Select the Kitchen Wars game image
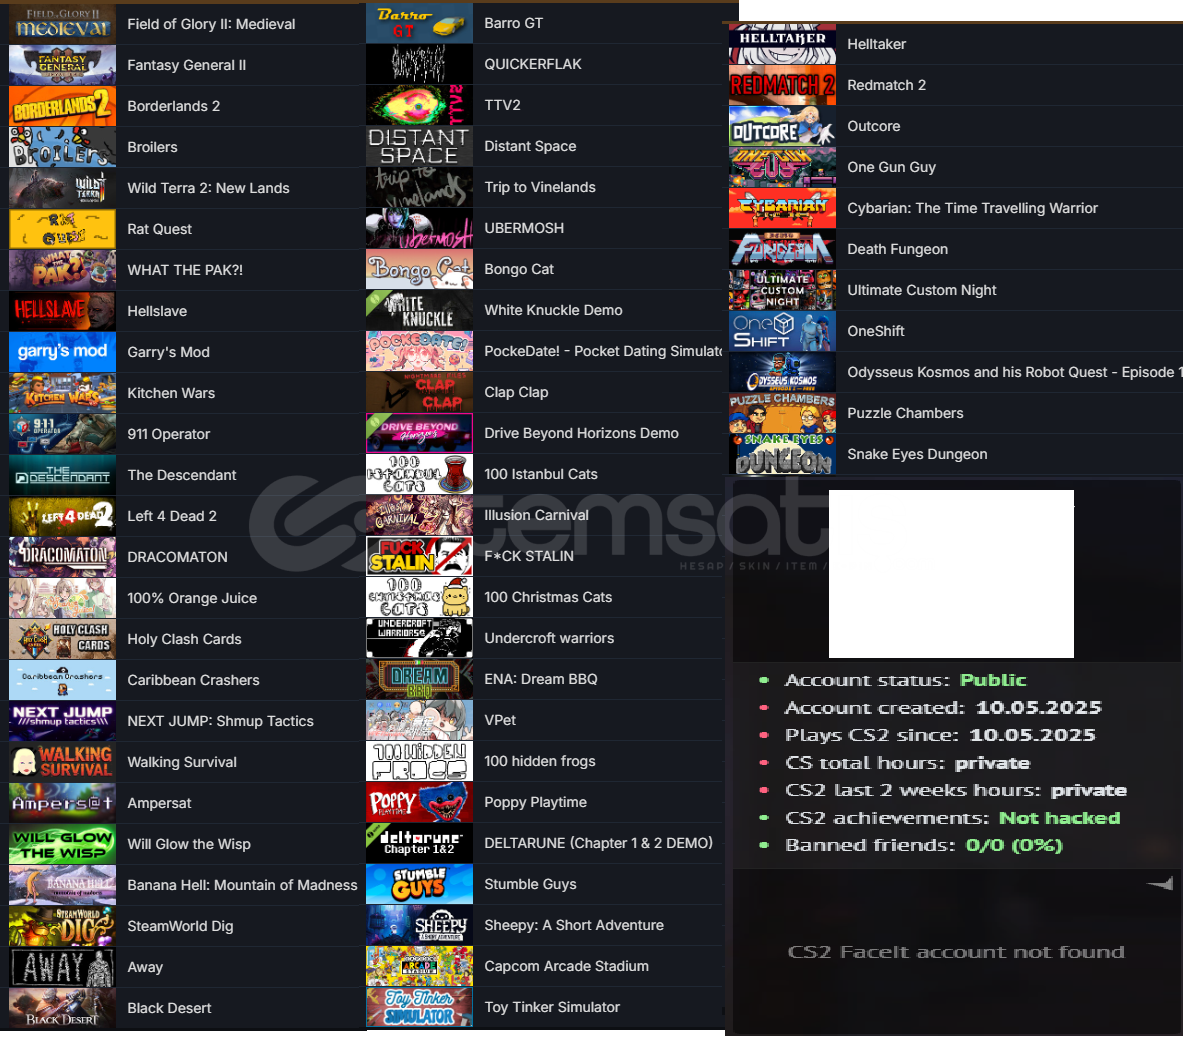Screen dimensions: 1183x1048 63,393
